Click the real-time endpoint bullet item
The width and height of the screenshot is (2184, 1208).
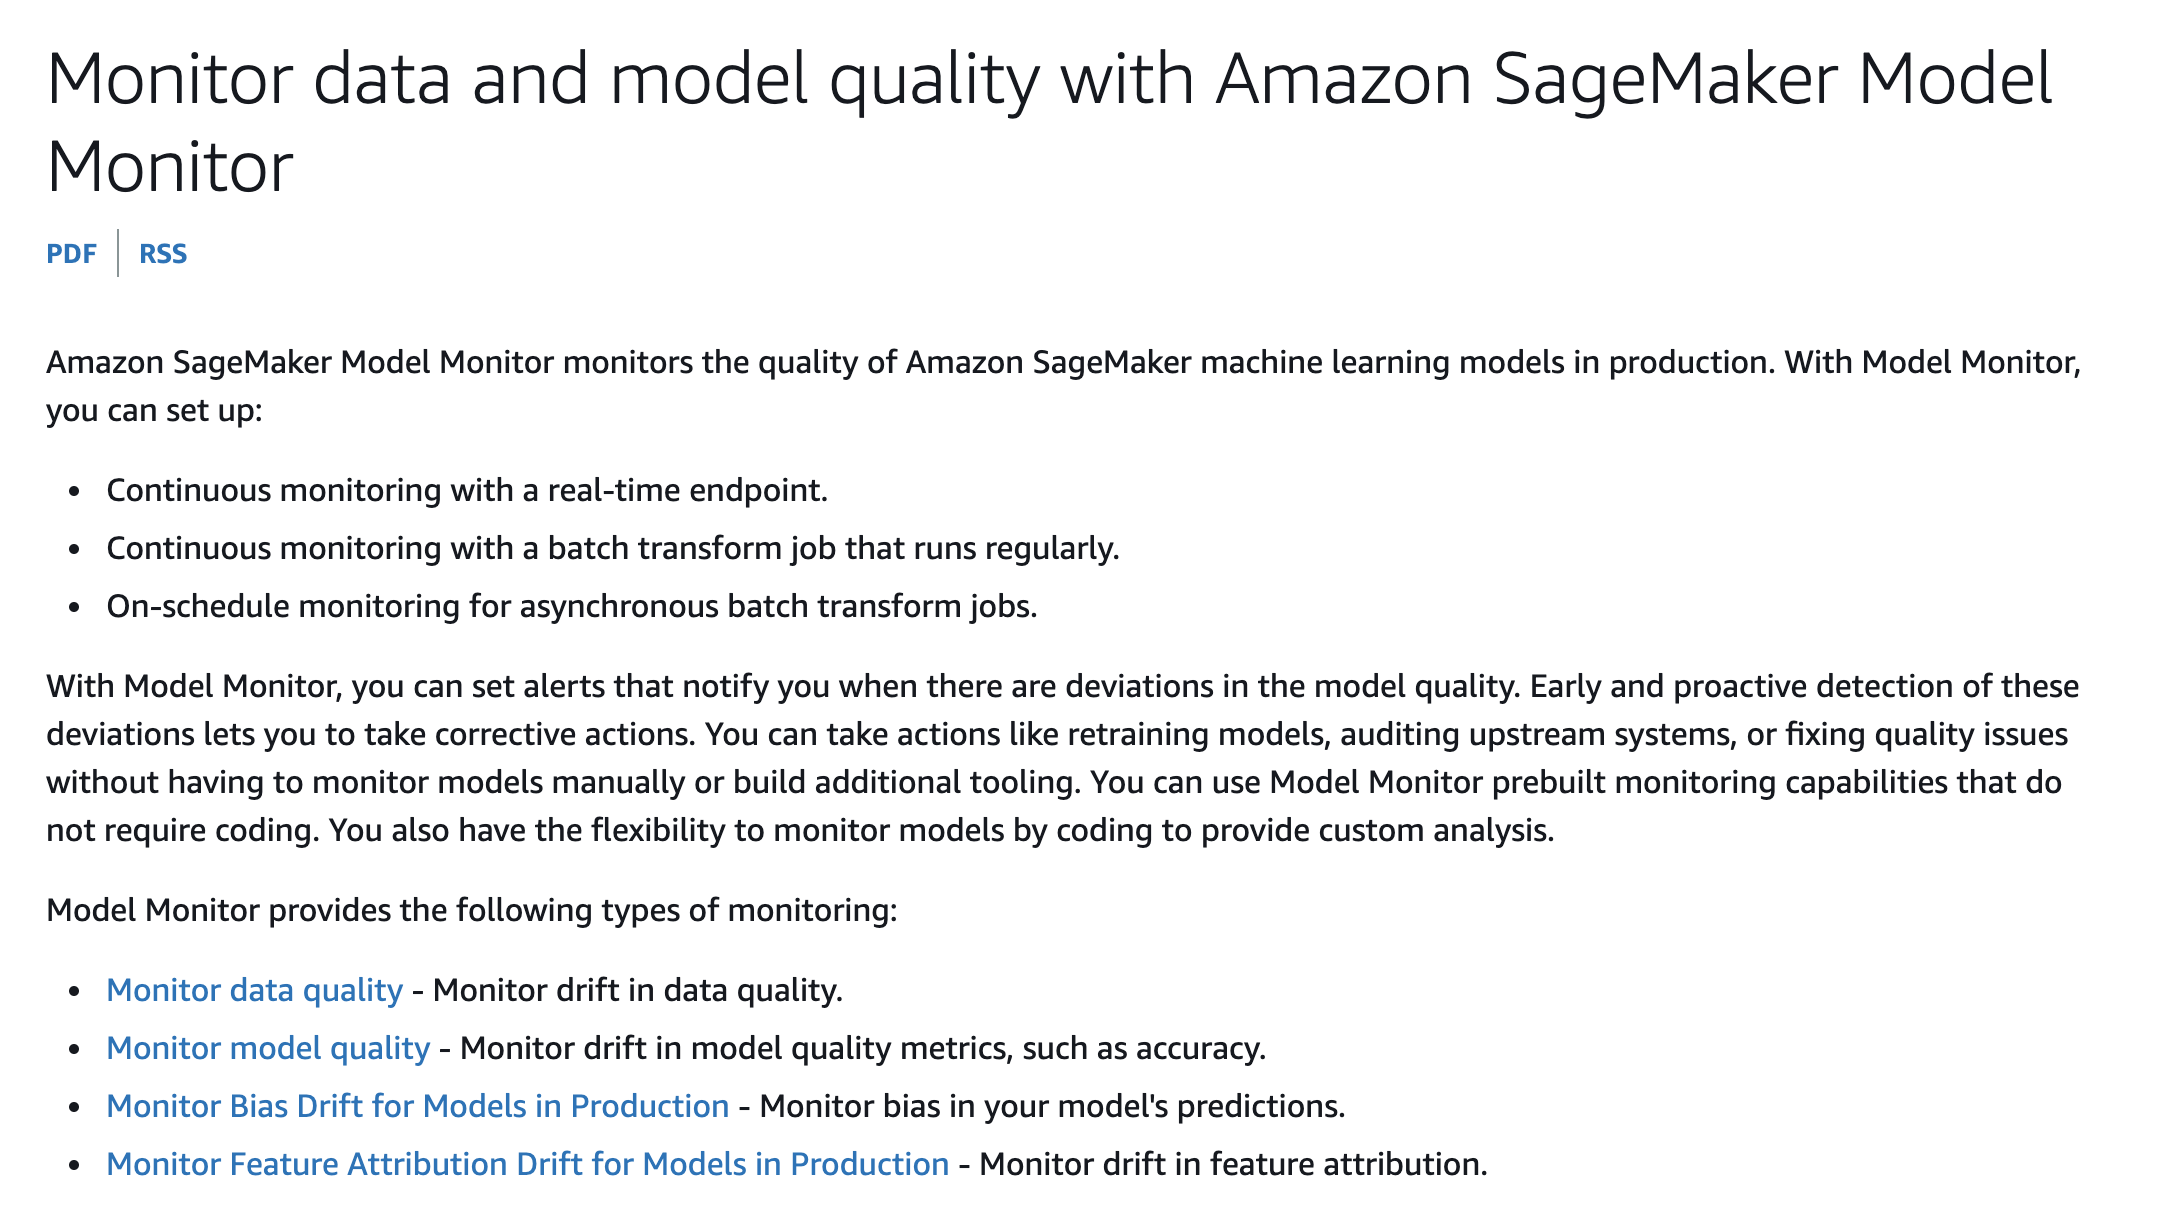tap(467, 490)
